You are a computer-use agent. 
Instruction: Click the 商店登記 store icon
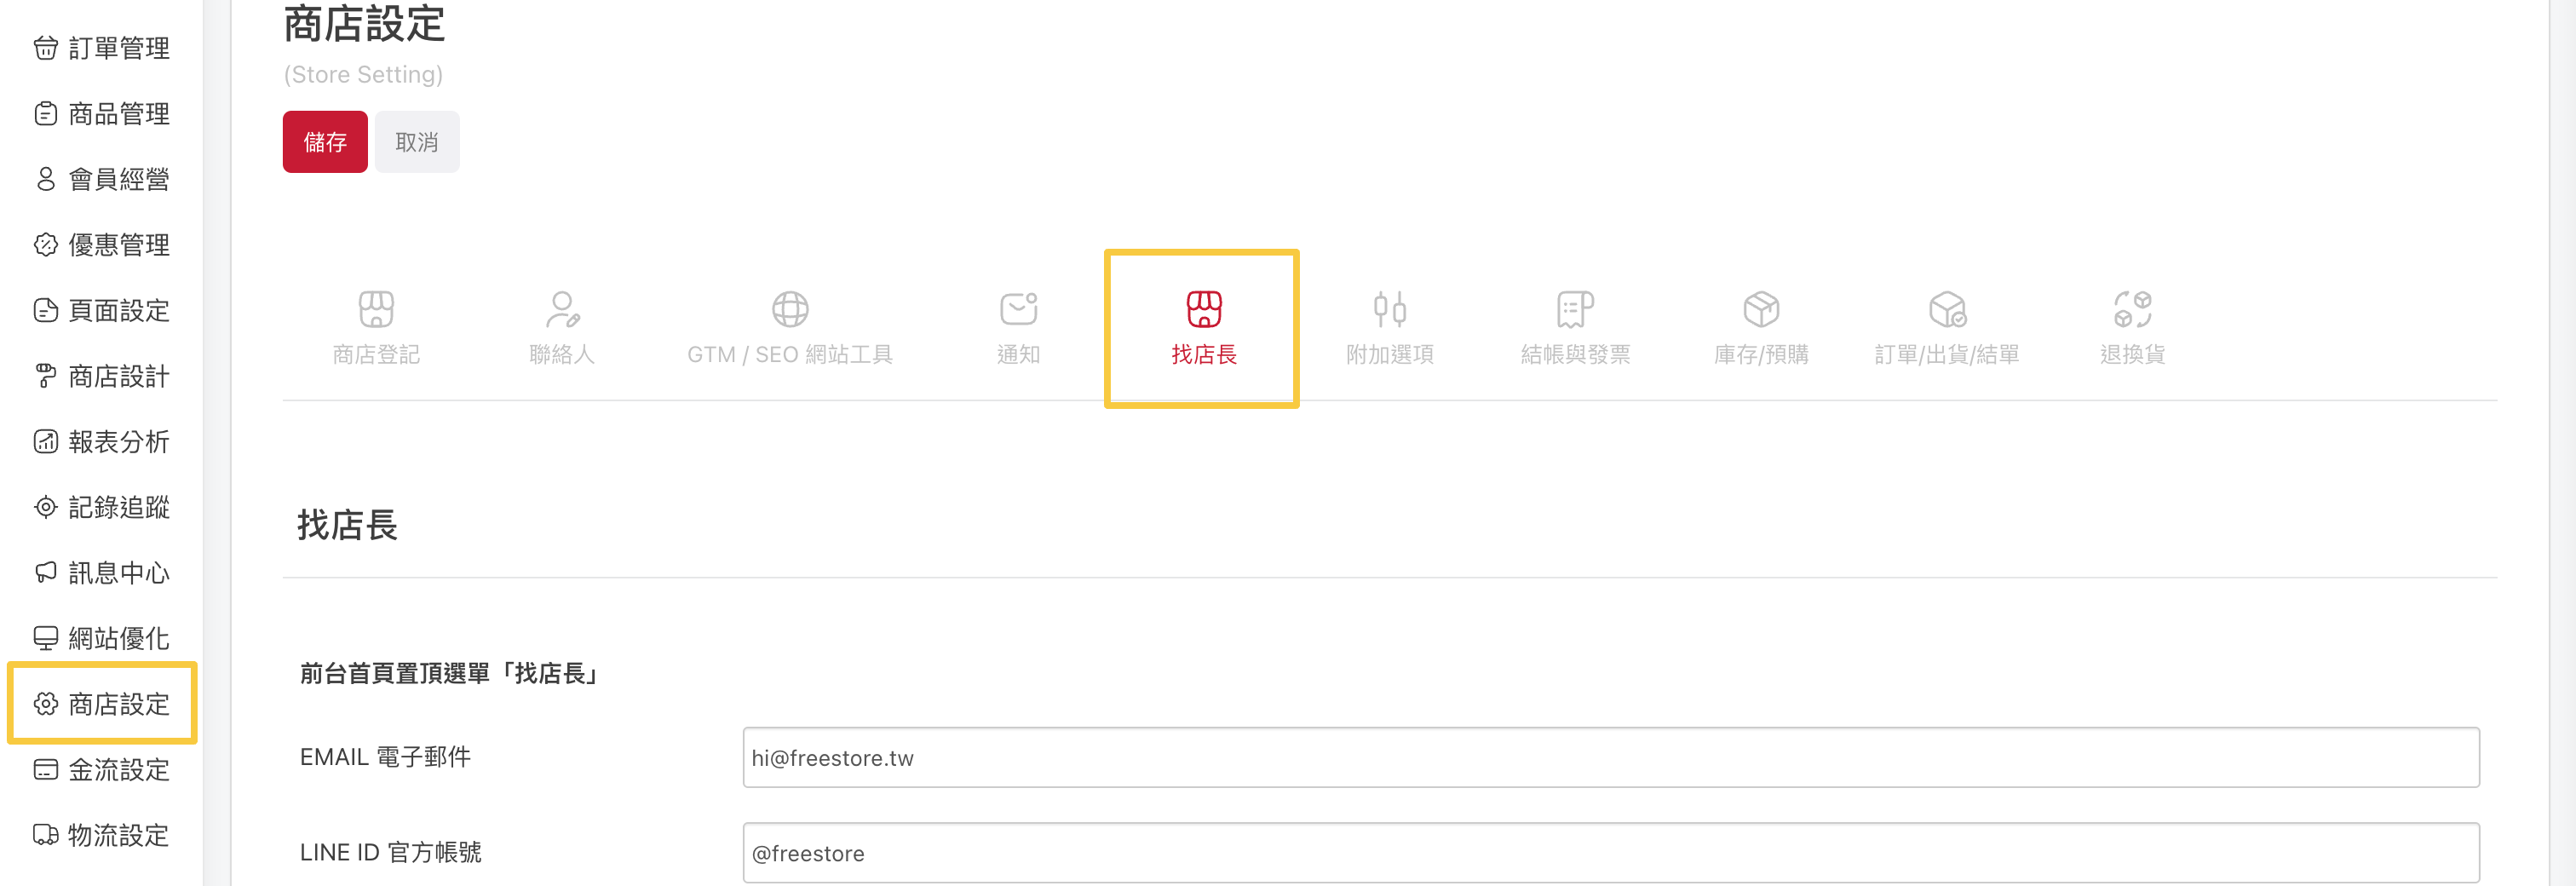pyautogui.click(x=376, y=309)
